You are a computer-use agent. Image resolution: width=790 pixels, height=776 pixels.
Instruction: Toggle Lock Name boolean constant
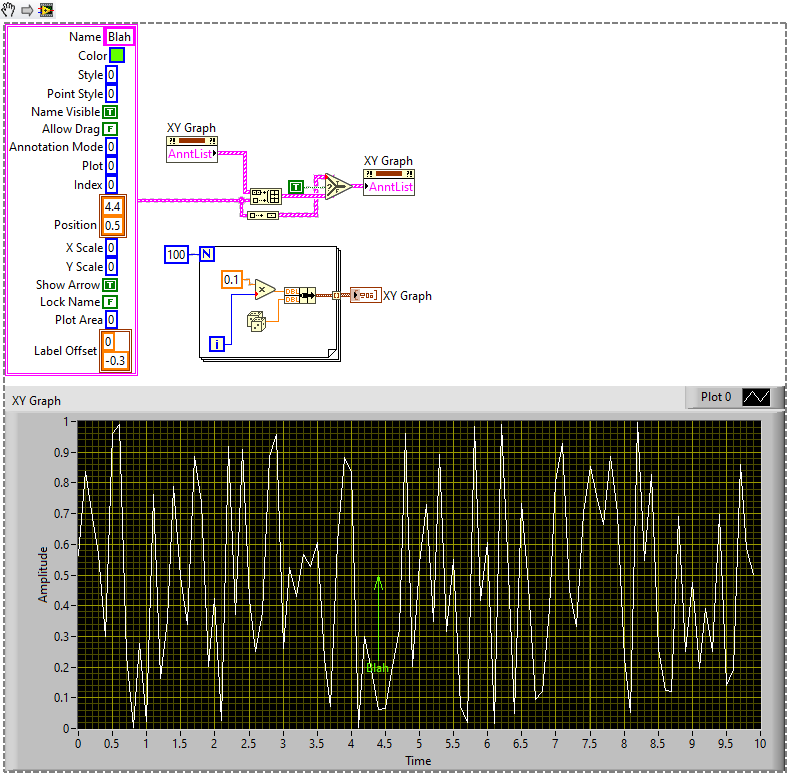[110, 302]
